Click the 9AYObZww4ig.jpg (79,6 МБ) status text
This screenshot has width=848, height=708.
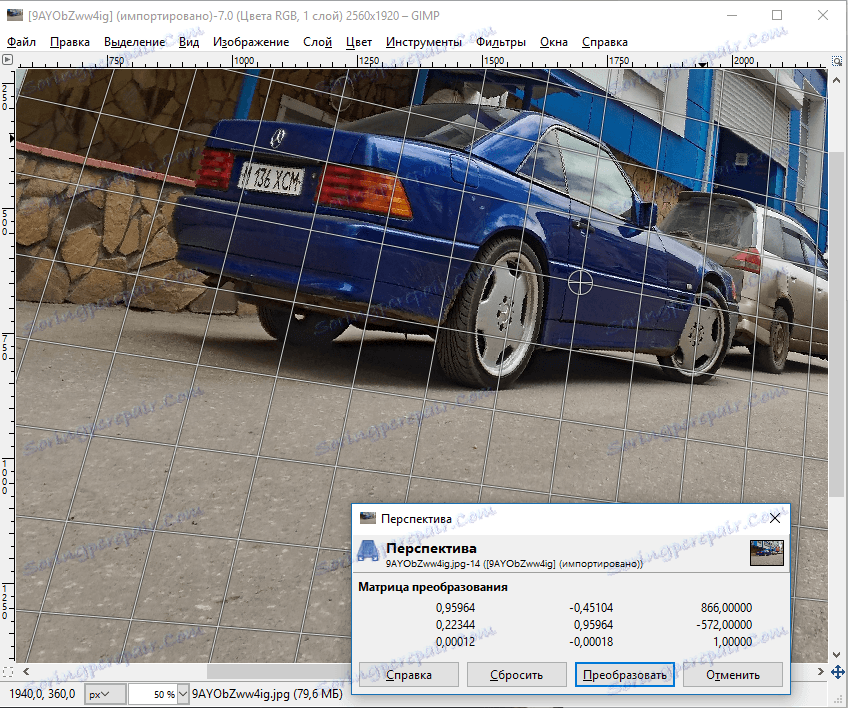point(267,694)
